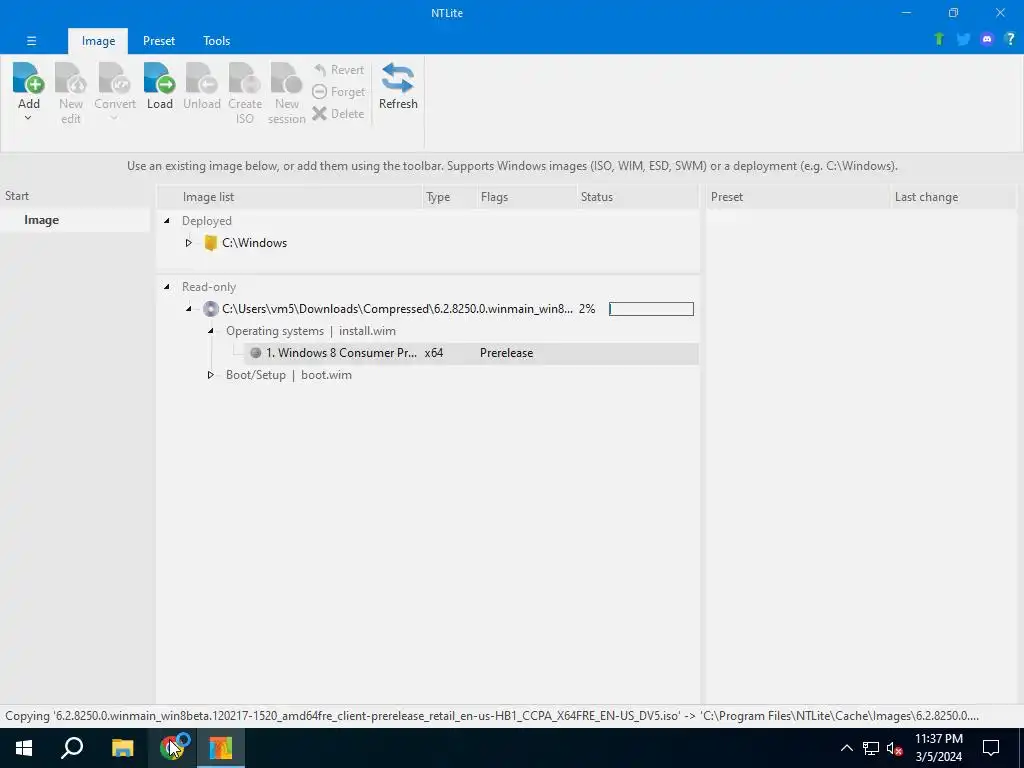Click the Windows 8 entry status dot icon
Image resolution: width=1024 pixels, height=768 pixels.
255,353
